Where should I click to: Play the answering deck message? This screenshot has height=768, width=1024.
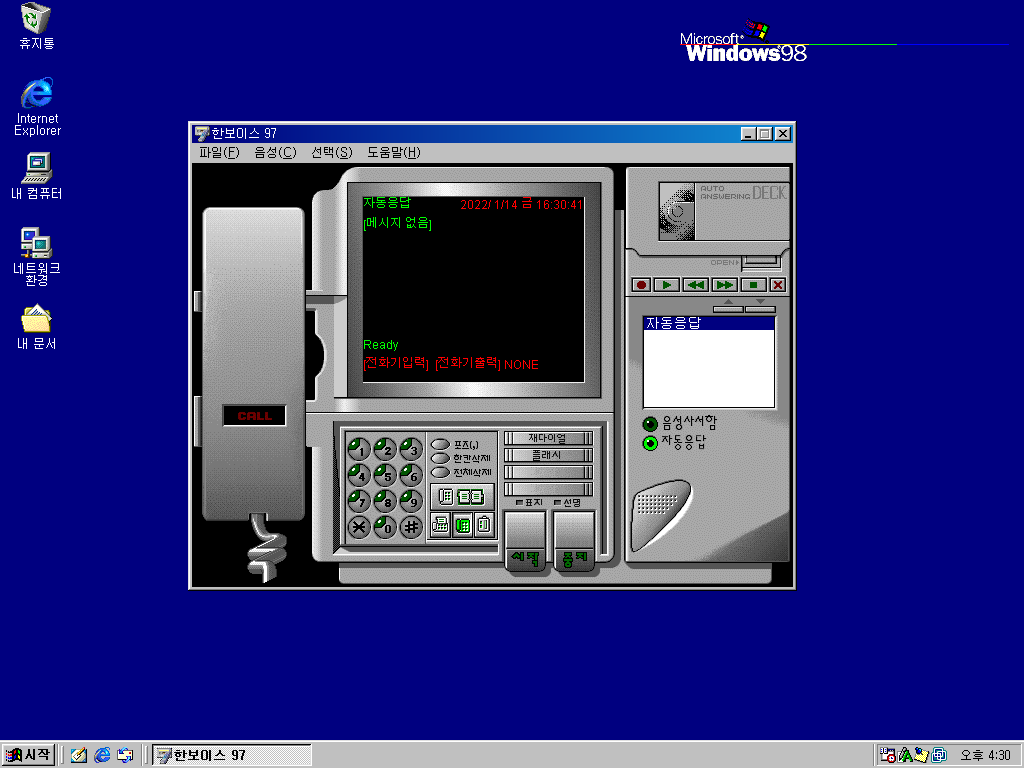pos(666,285)
